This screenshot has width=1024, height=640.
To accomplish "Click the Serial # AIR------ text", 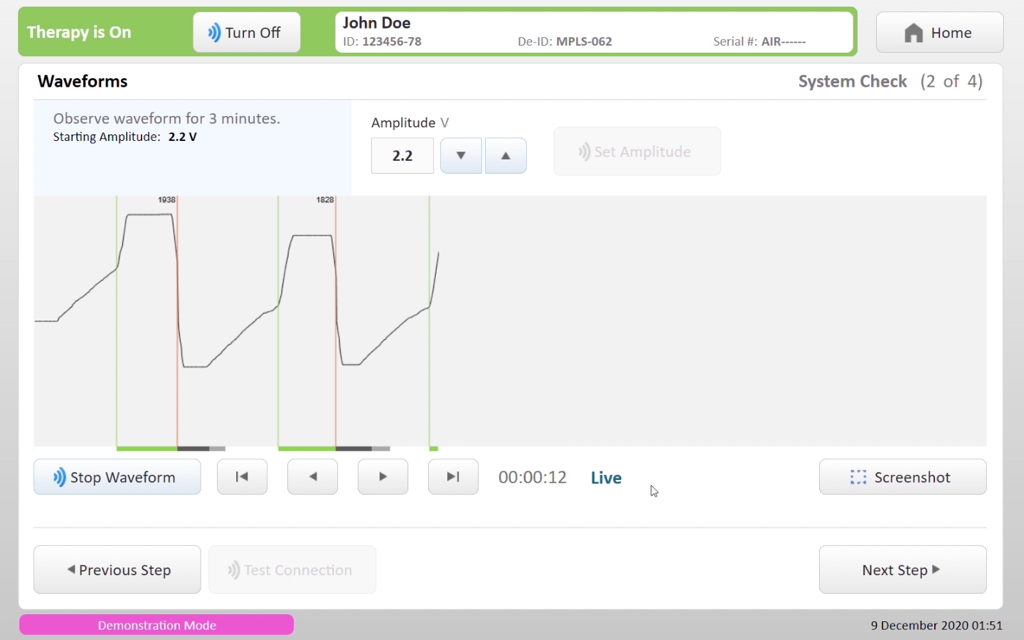I will tap(760, 42).
